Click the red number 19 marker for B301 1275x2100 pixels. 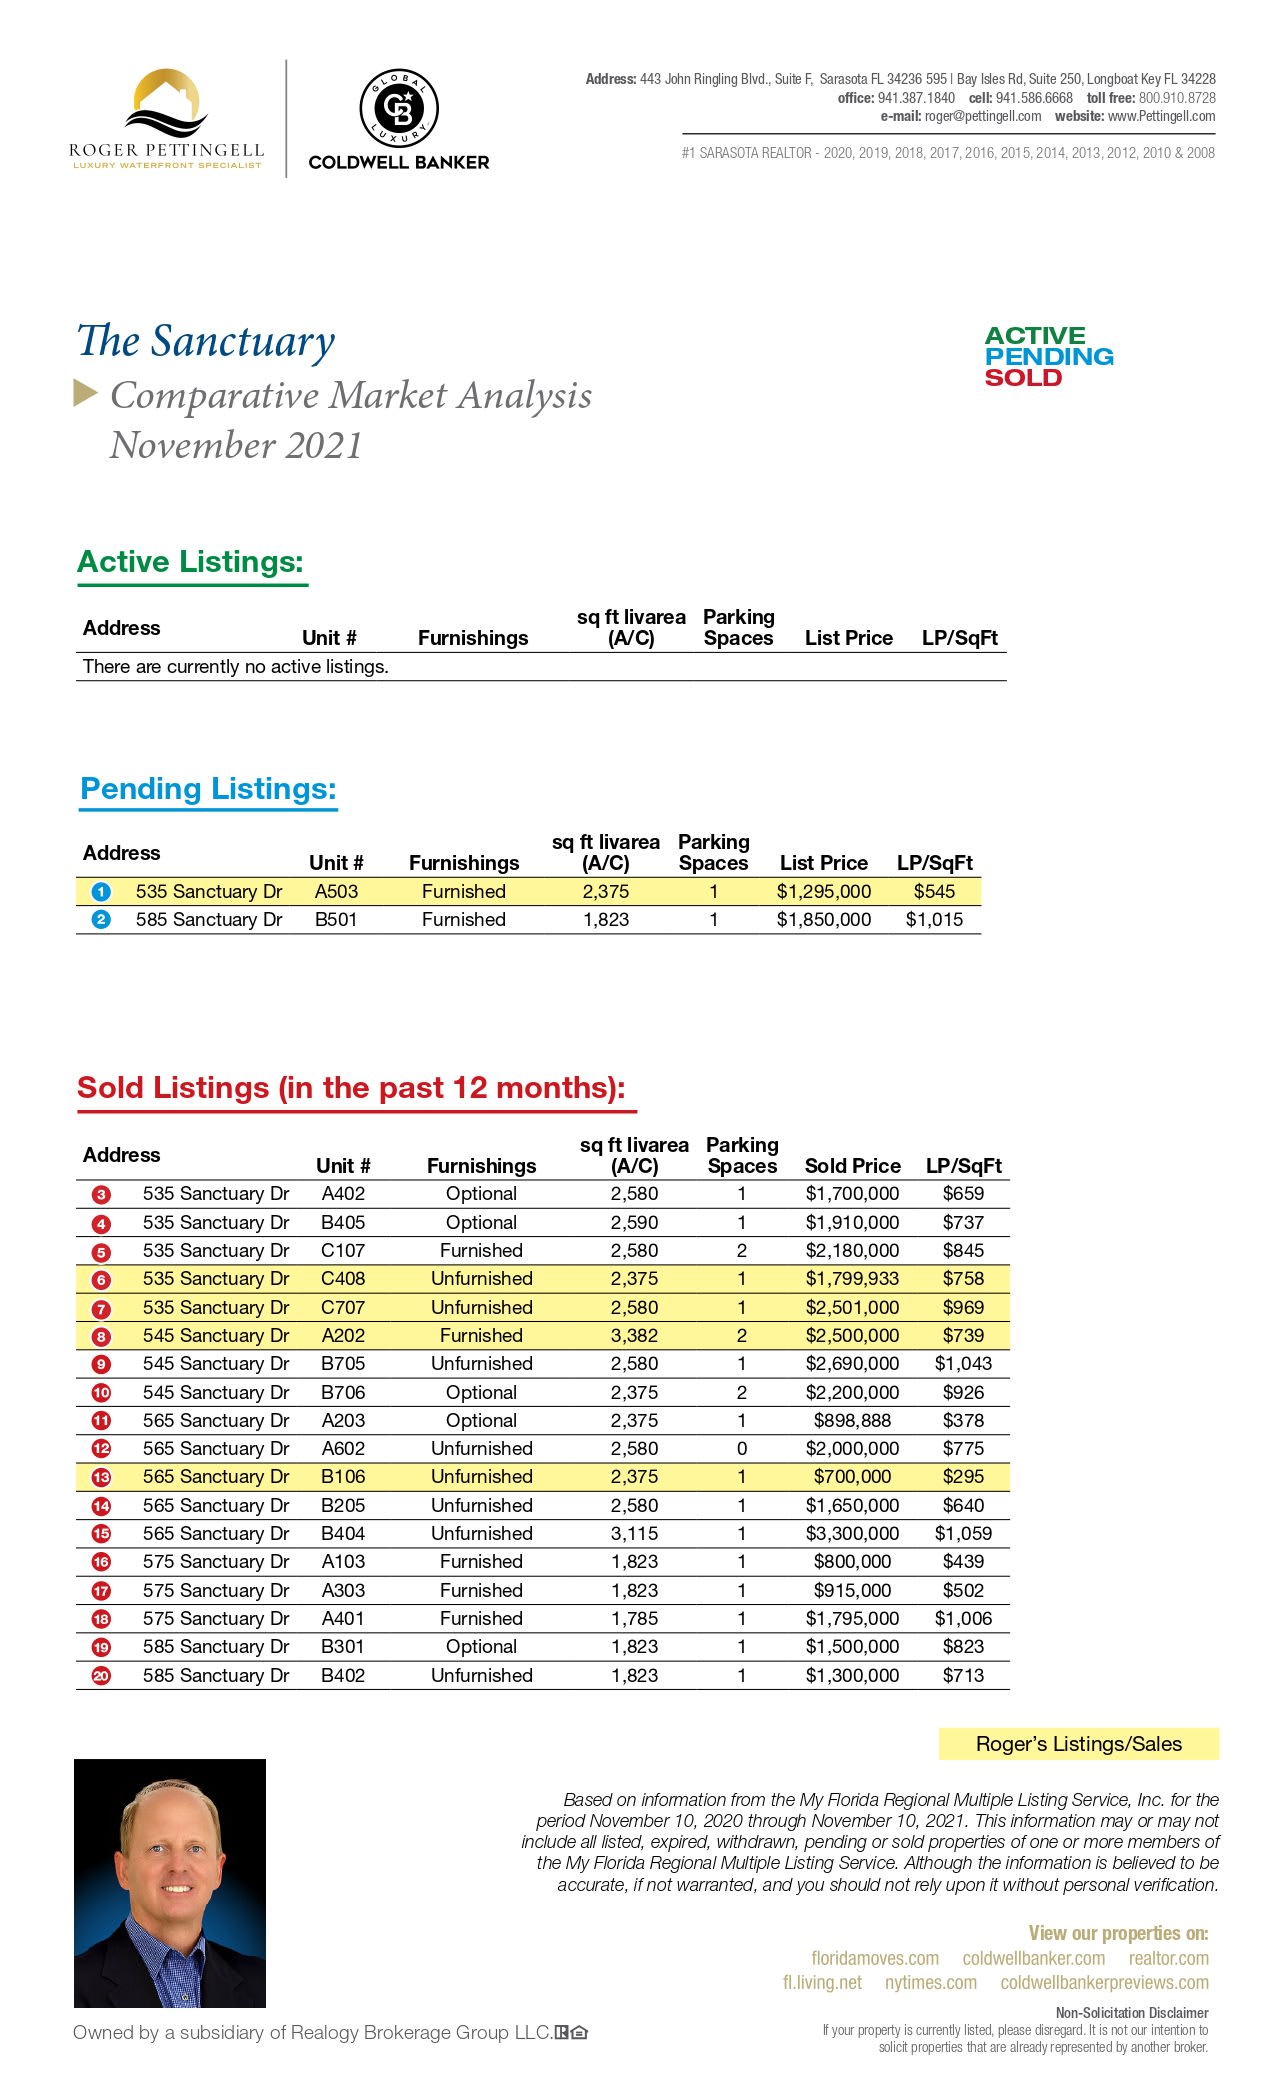point(101,1647)
